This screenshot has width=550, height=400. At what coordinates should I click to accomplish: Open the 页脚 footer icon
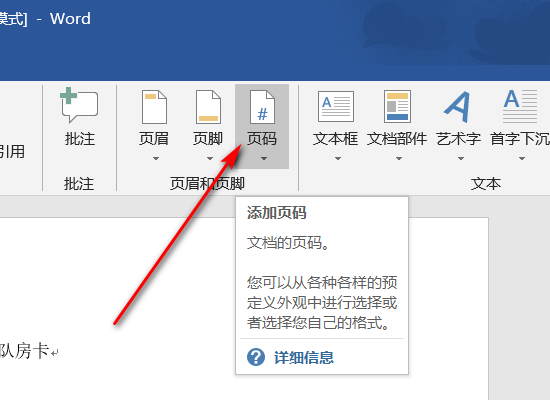208,107
